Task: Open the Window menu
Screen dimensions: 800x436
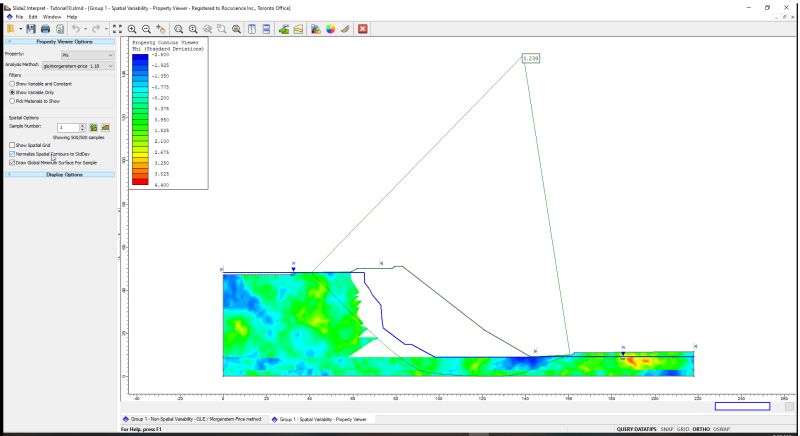Action: (x=52, y=17)
